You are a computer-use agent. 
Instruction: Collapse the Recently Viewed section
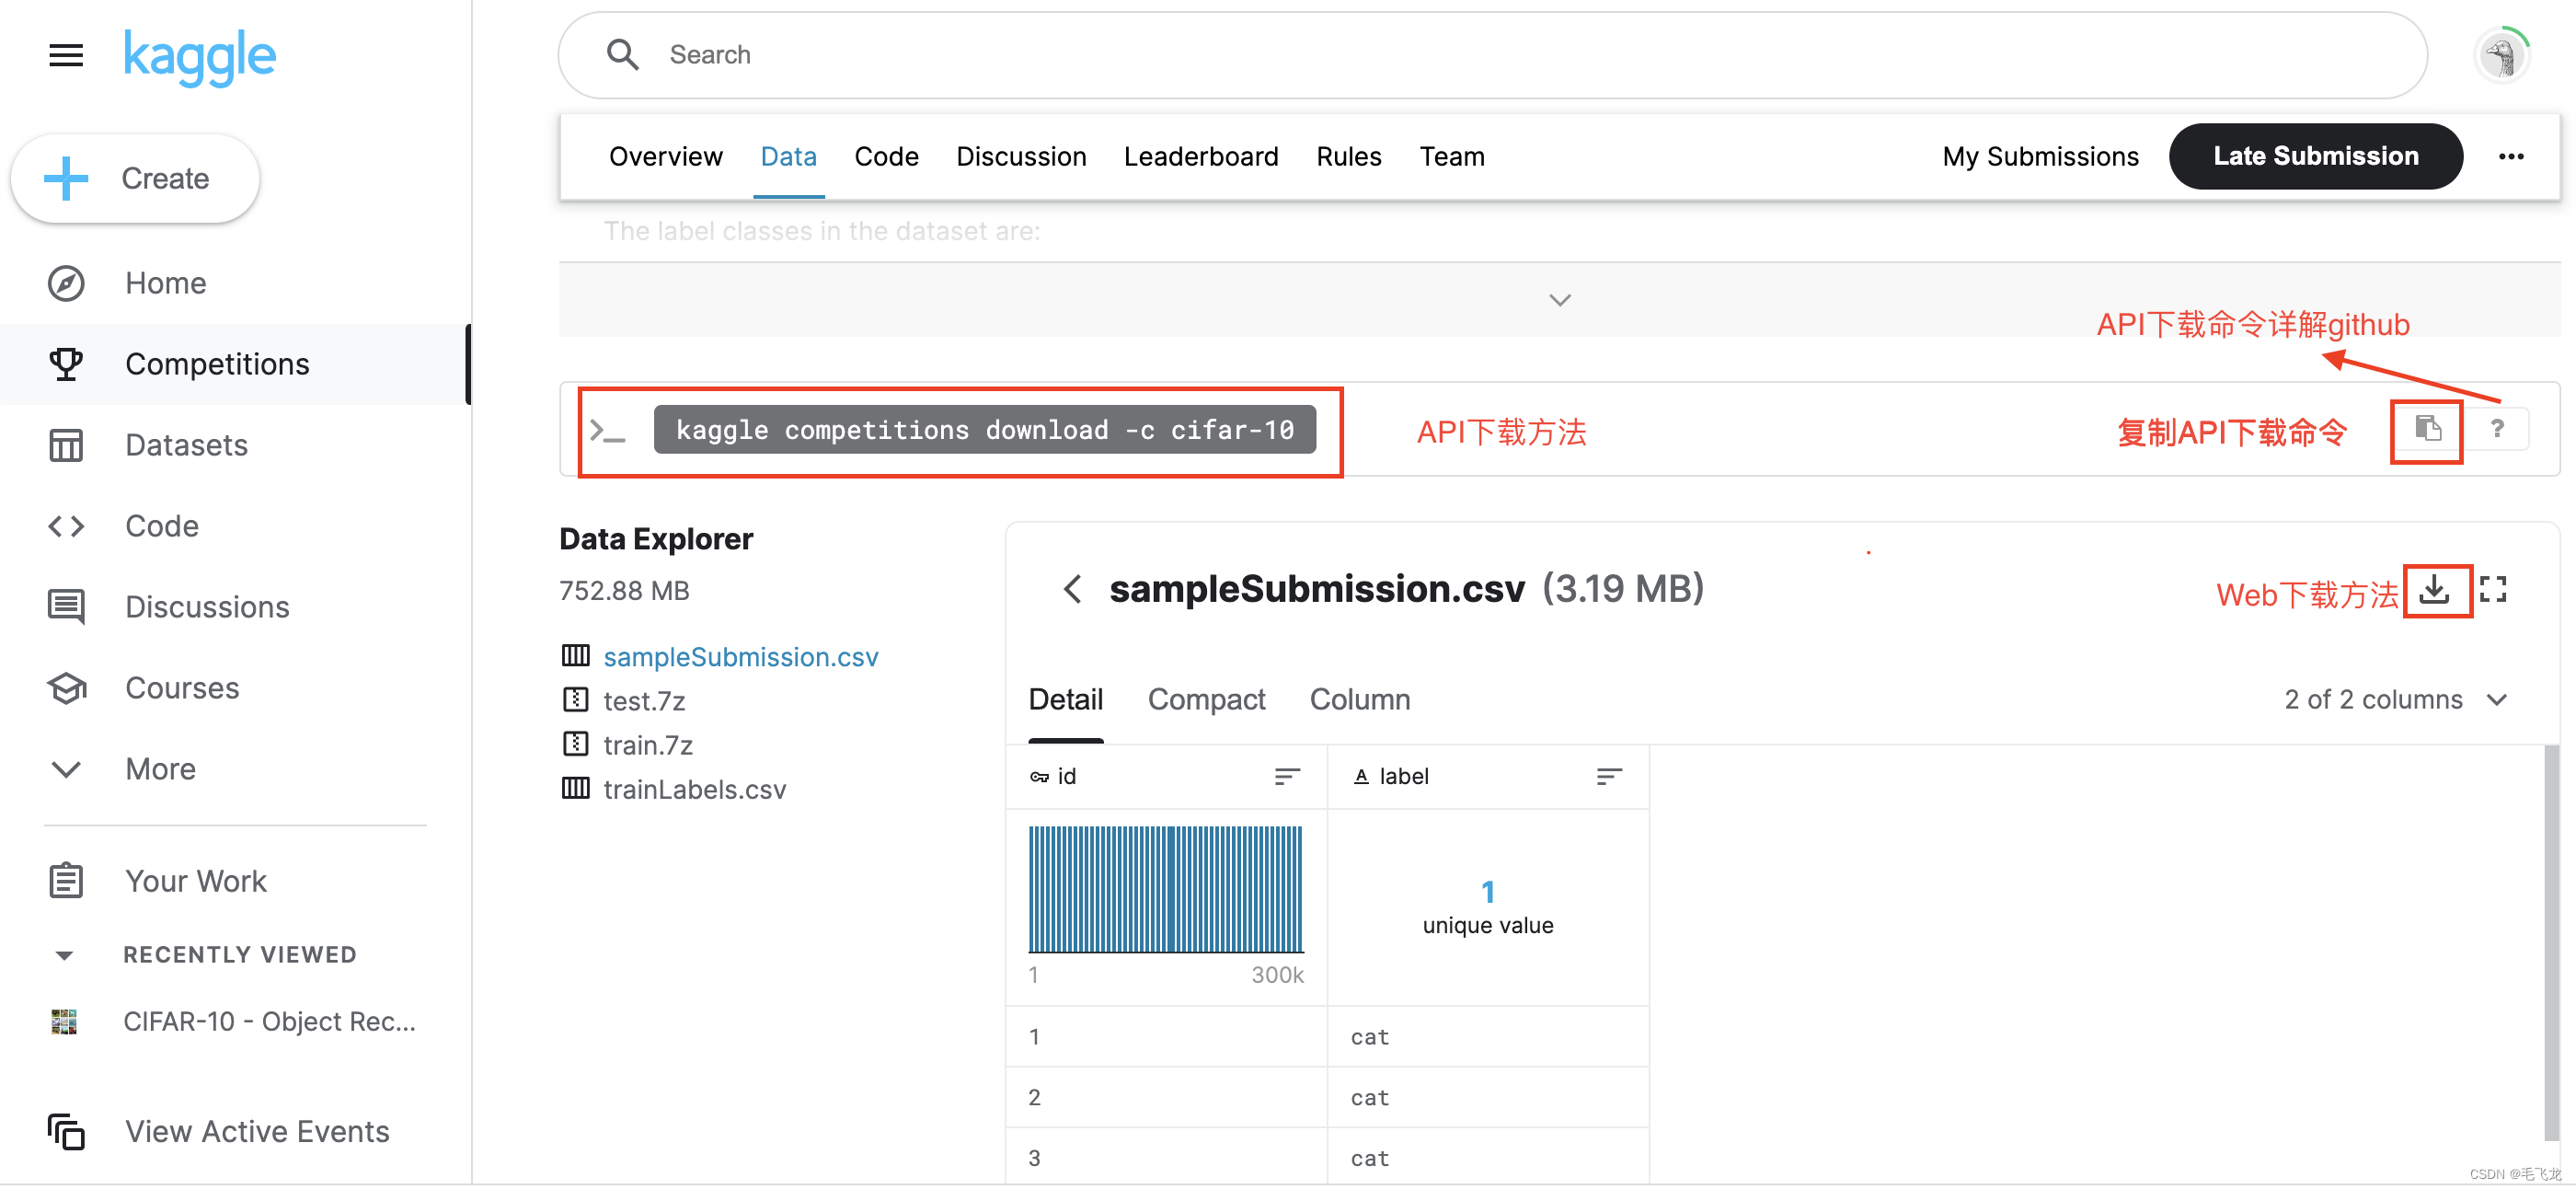coord(64,955)
